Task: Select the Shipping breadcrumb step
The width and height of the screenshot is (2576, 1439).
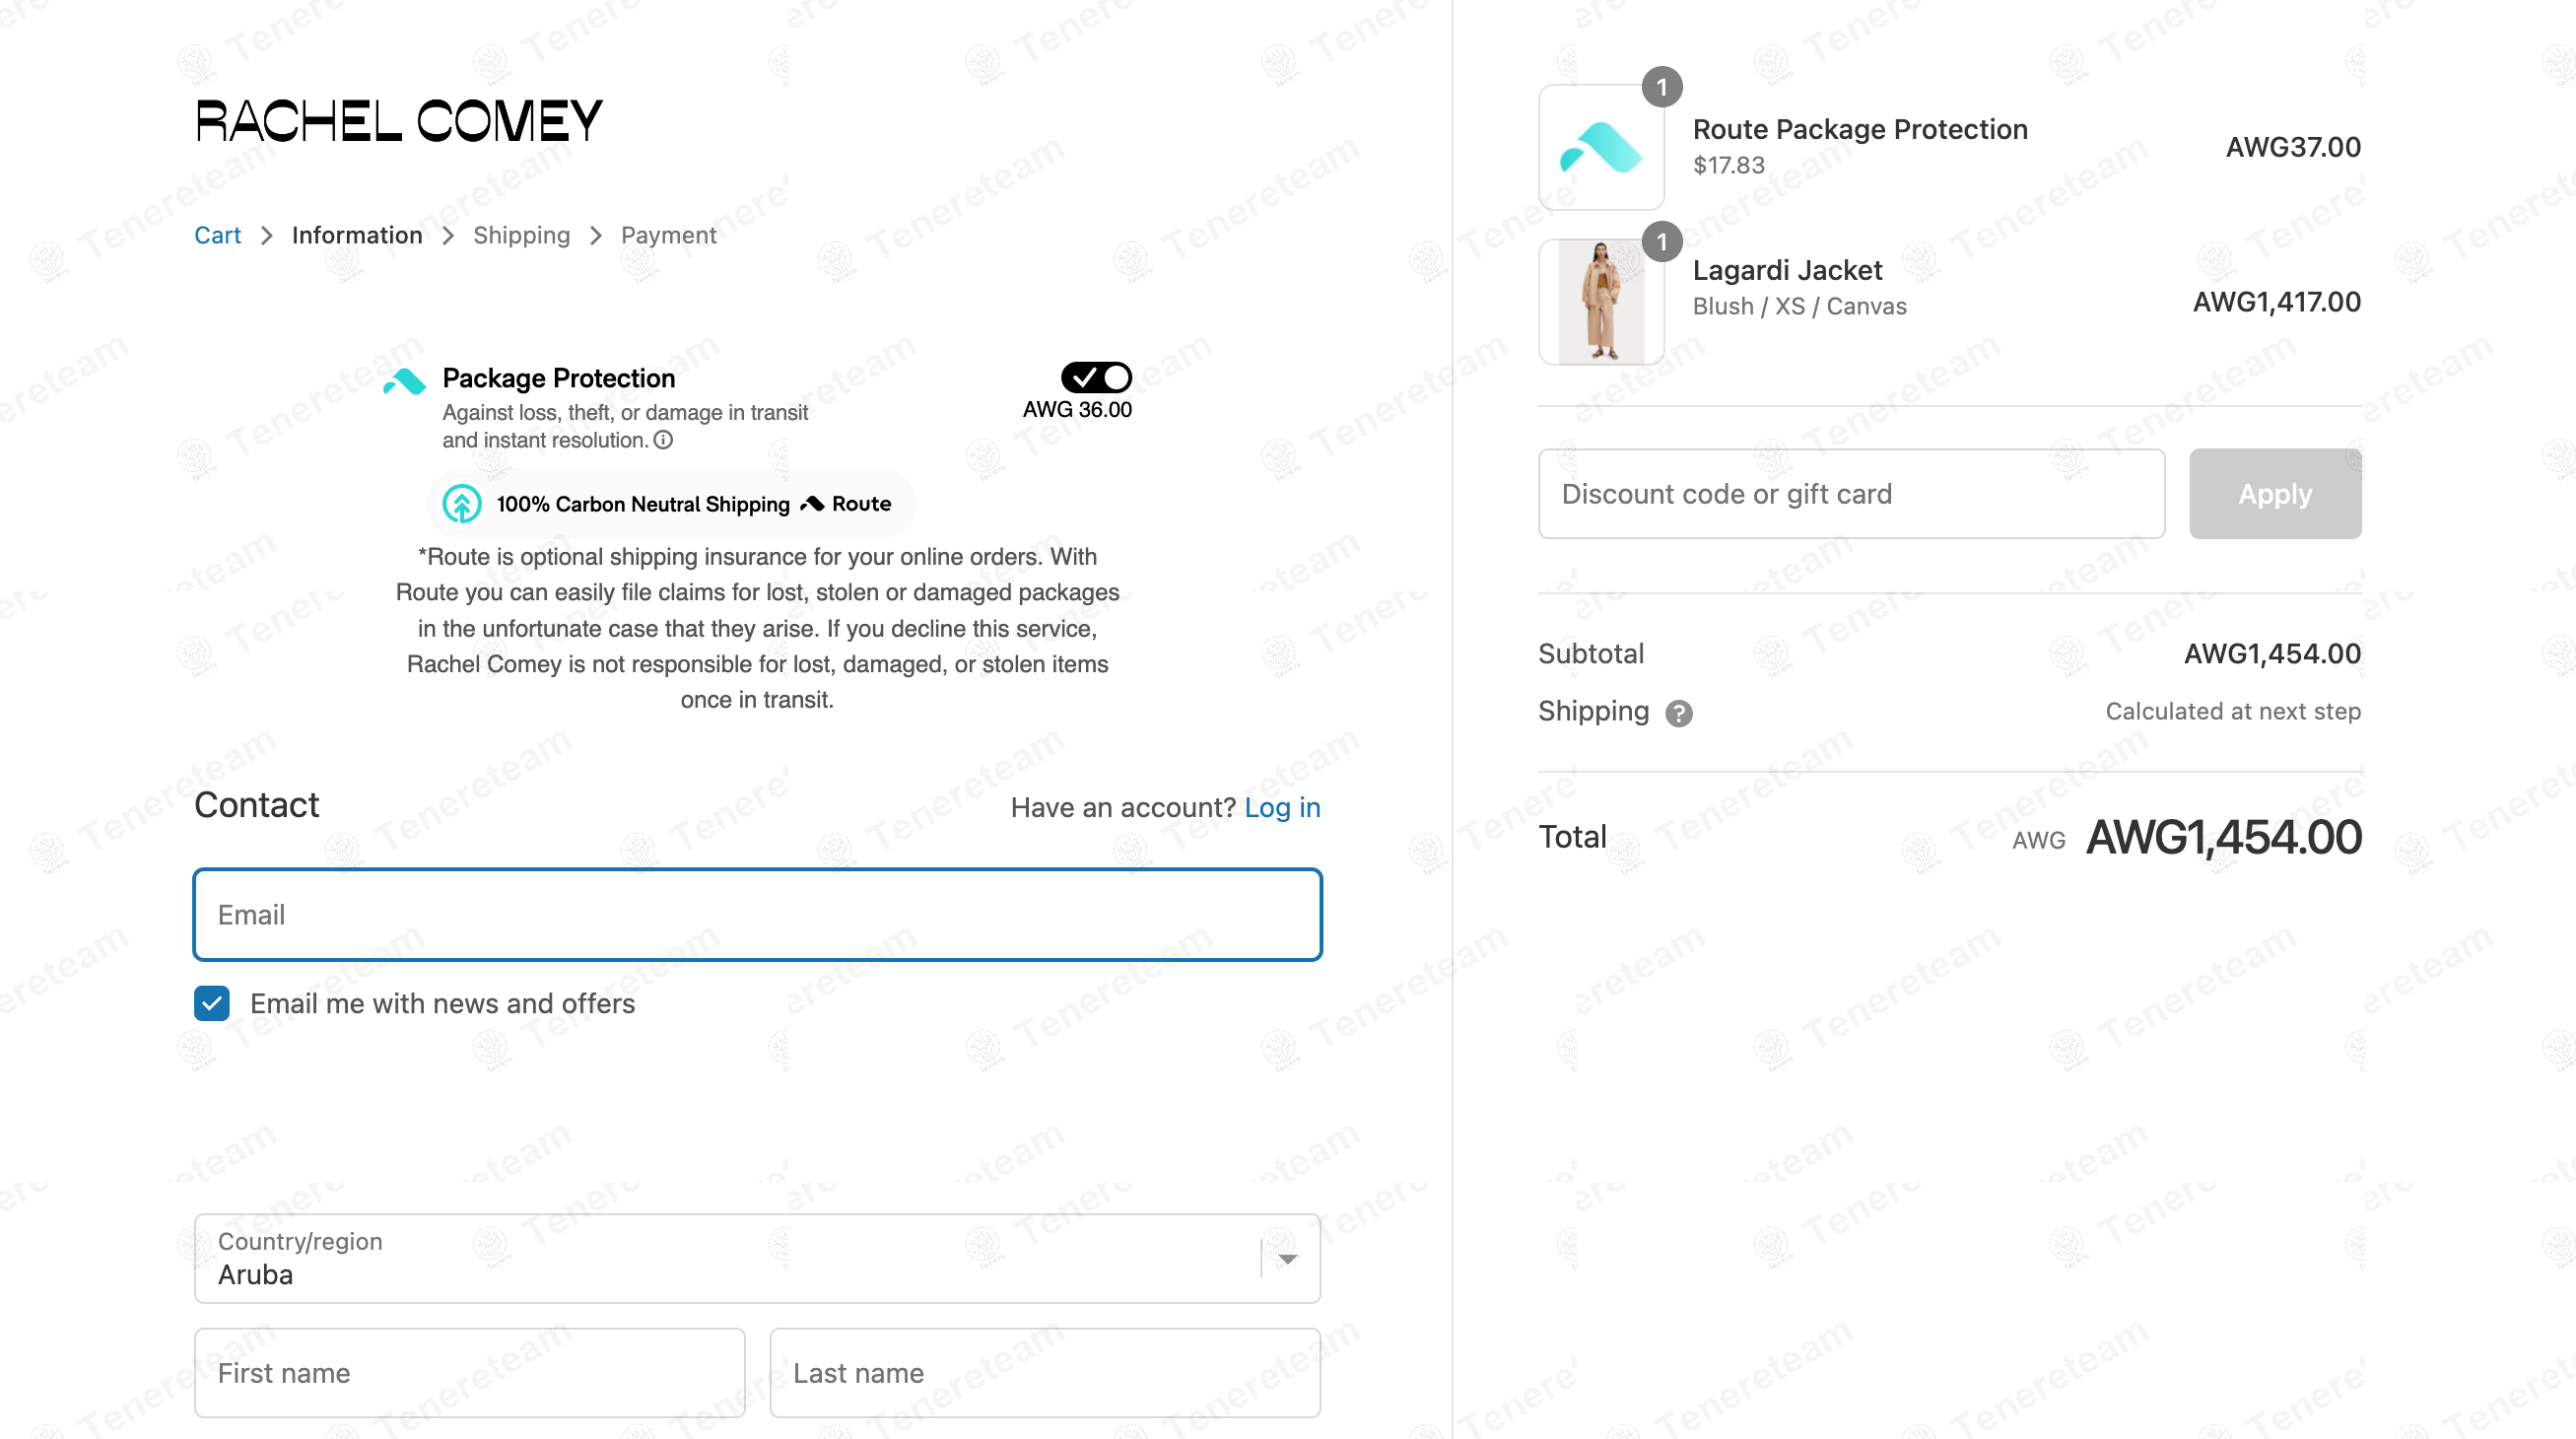Action: pos(521,235)
